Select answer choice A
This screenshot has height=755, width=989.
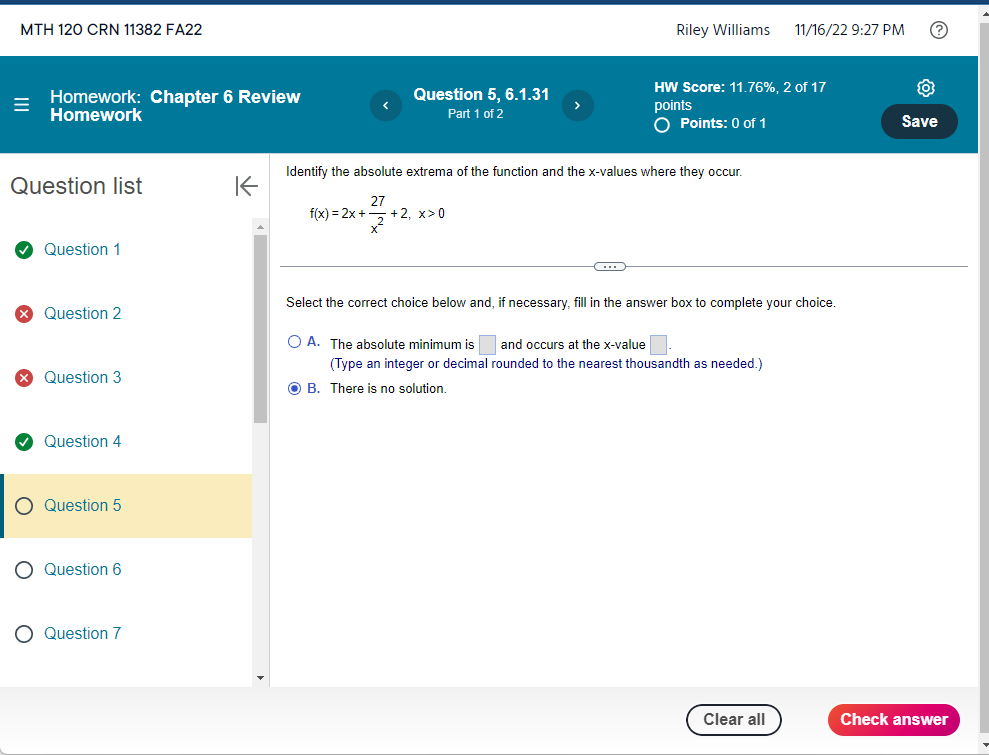click(x=295, y=341)
